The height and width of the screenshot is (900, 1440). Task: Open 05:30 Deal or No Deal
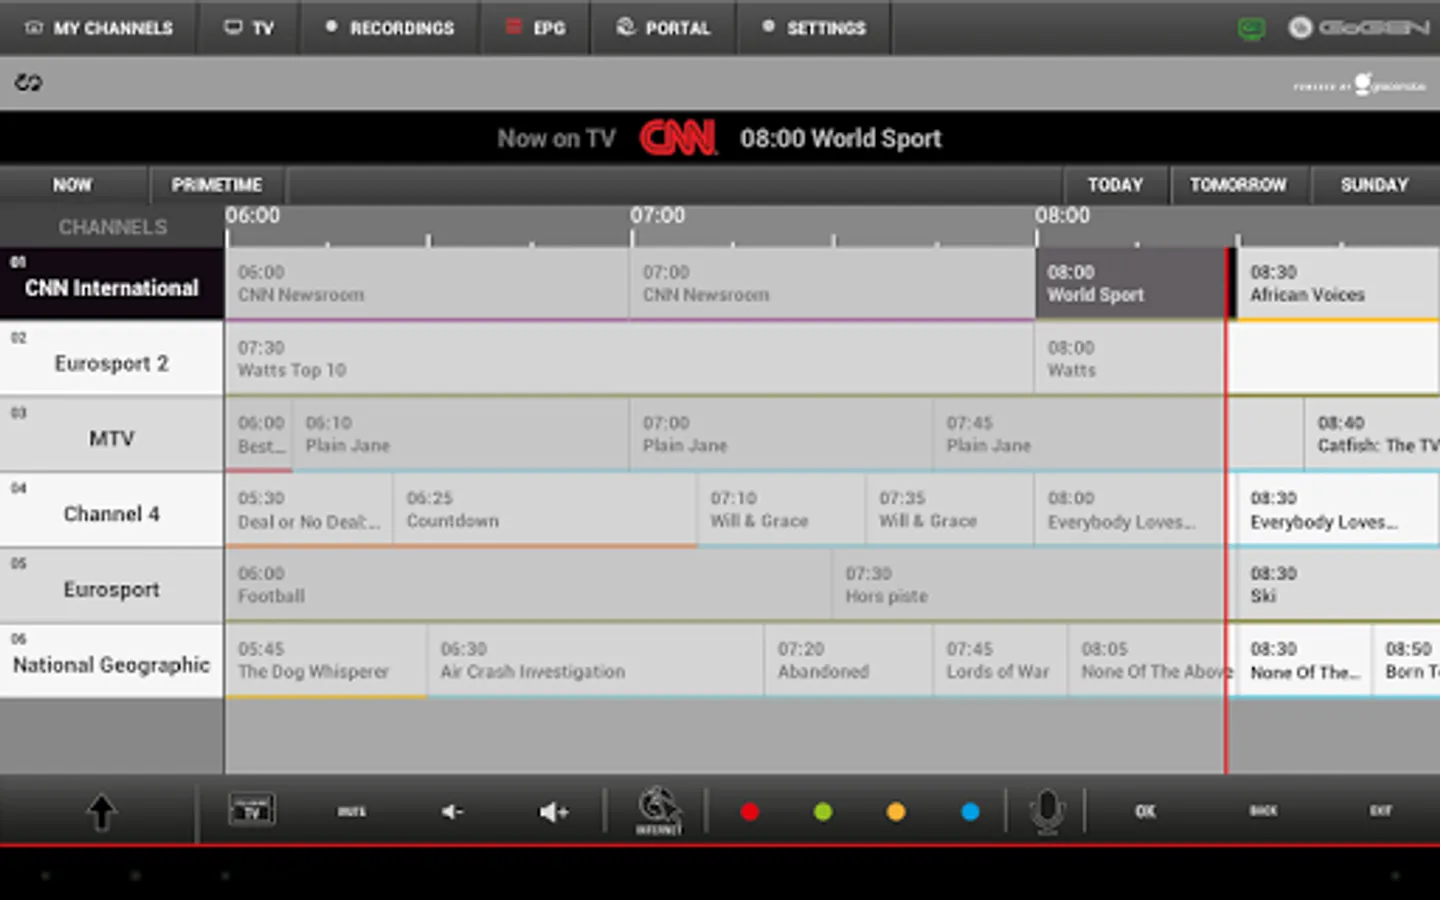309,510
